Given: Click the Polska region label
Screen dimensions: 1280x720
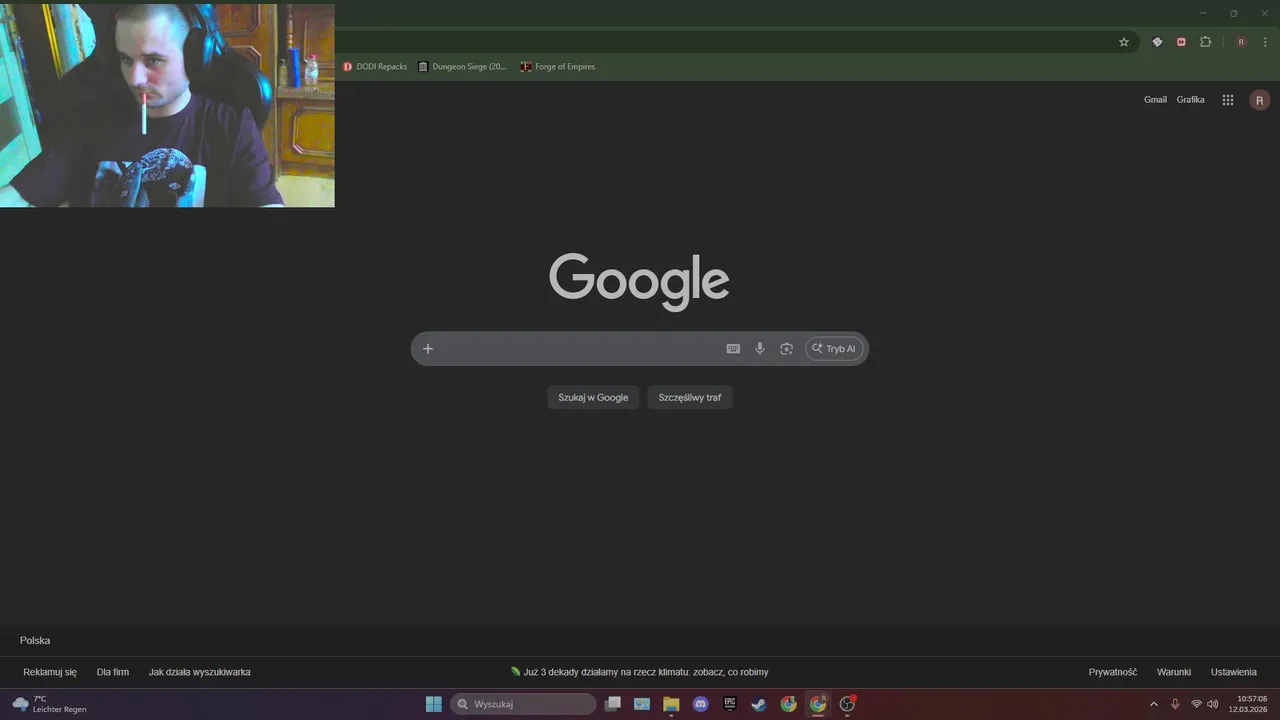Looking at the screenshot, I should pyautogui.click(x=35, y=641).
